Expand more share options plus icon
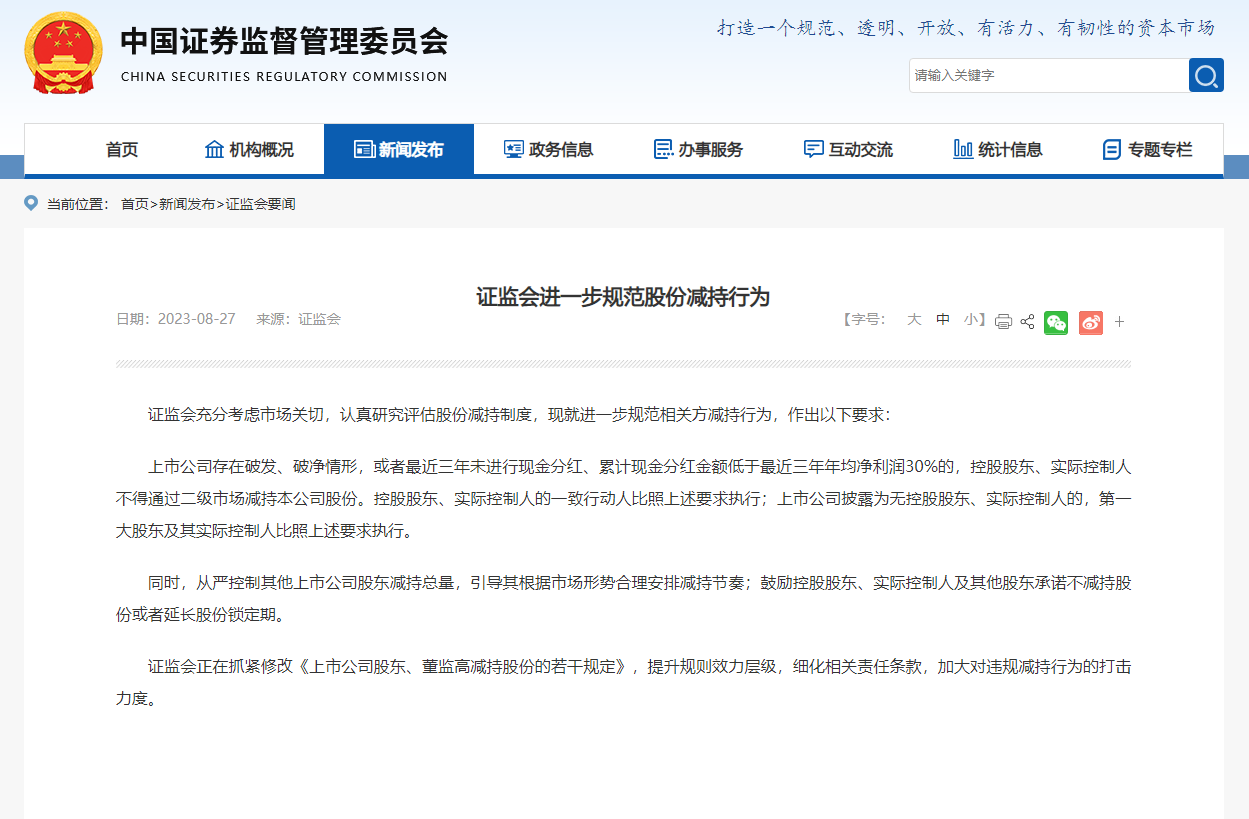This screenshot has width=1249, height=819. click(x=1120, y=322)
